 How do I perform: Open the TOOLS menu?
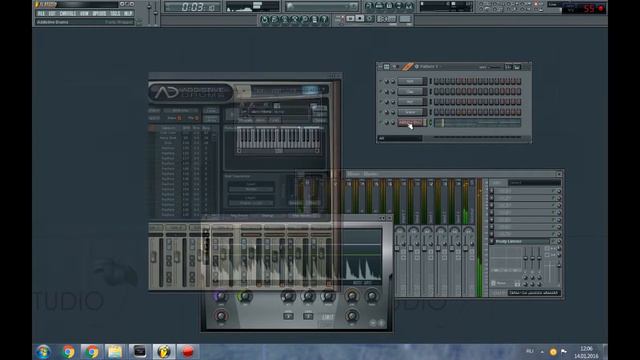point(116,13)
